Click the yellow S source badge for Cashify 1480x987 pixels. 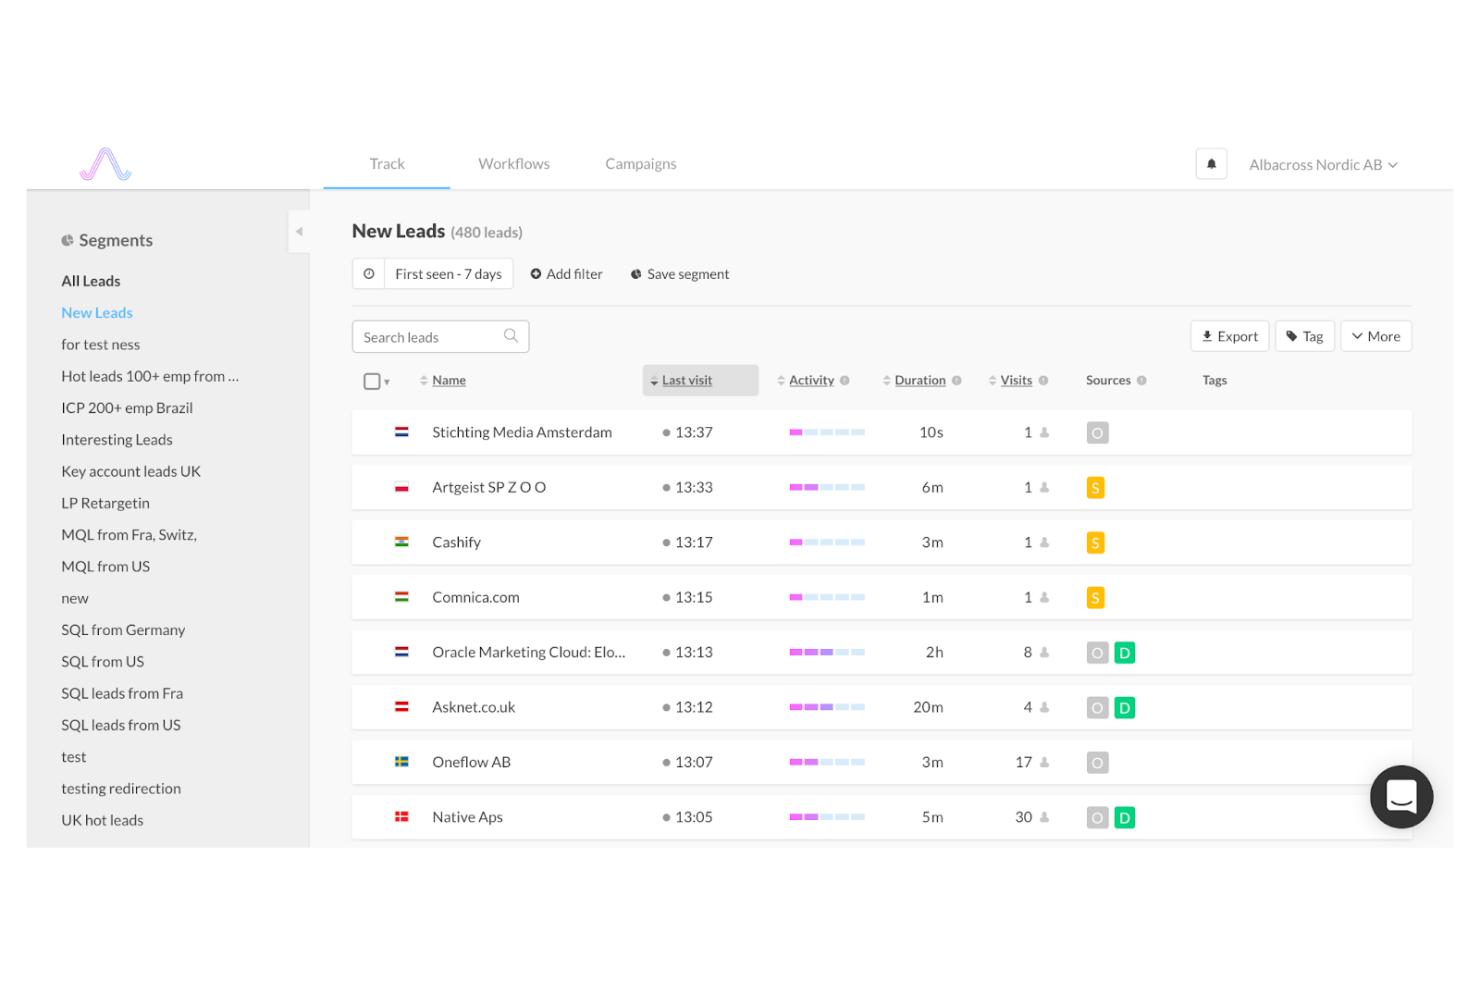point(1095,543)
